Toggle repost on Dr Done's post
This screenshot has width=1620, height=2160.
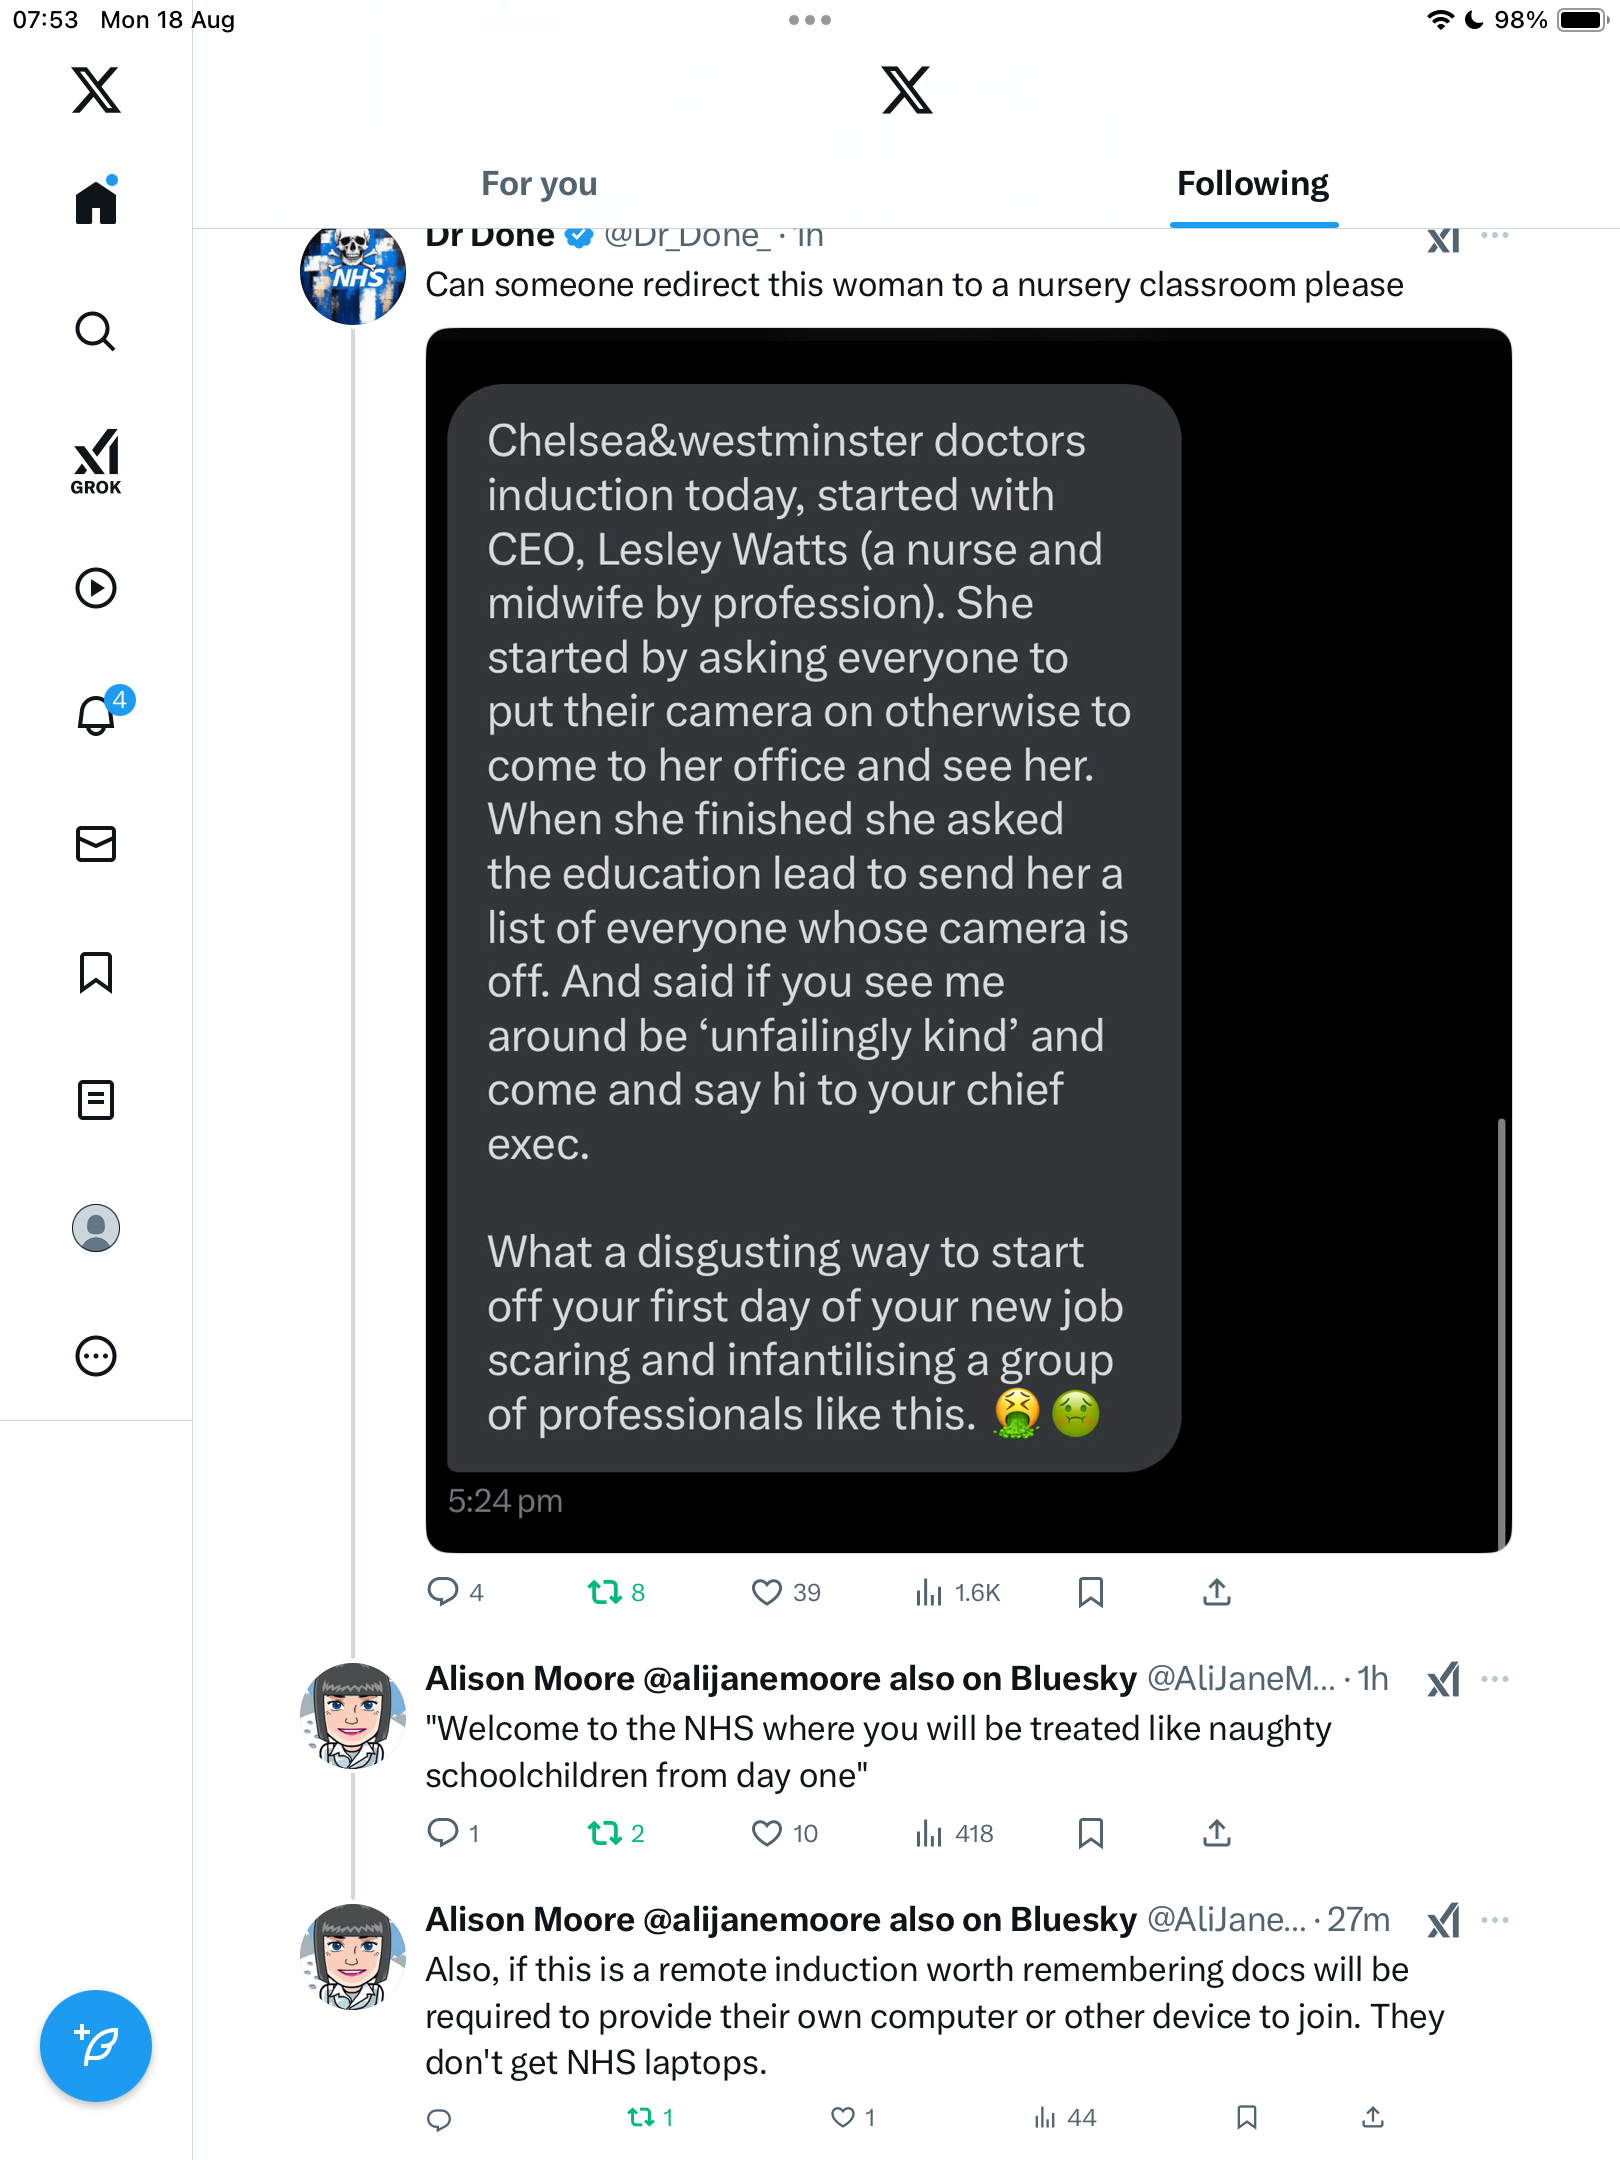coord(605,1592)
